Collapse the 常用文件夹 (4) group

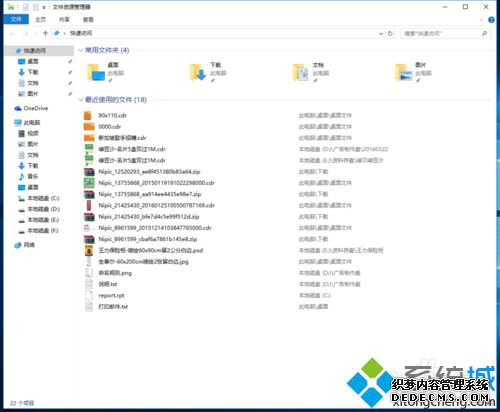80,50
